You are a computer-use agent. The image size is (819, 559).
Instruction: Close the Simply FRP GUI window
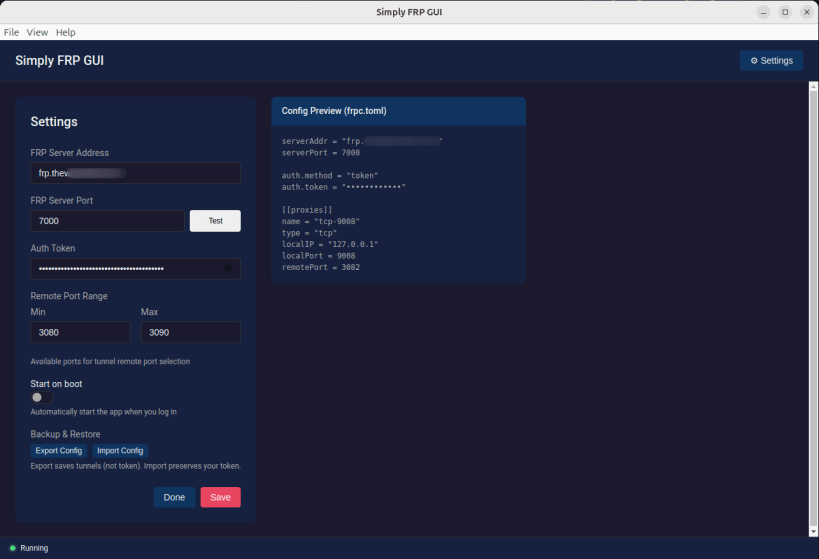click(x=806, y=12)
